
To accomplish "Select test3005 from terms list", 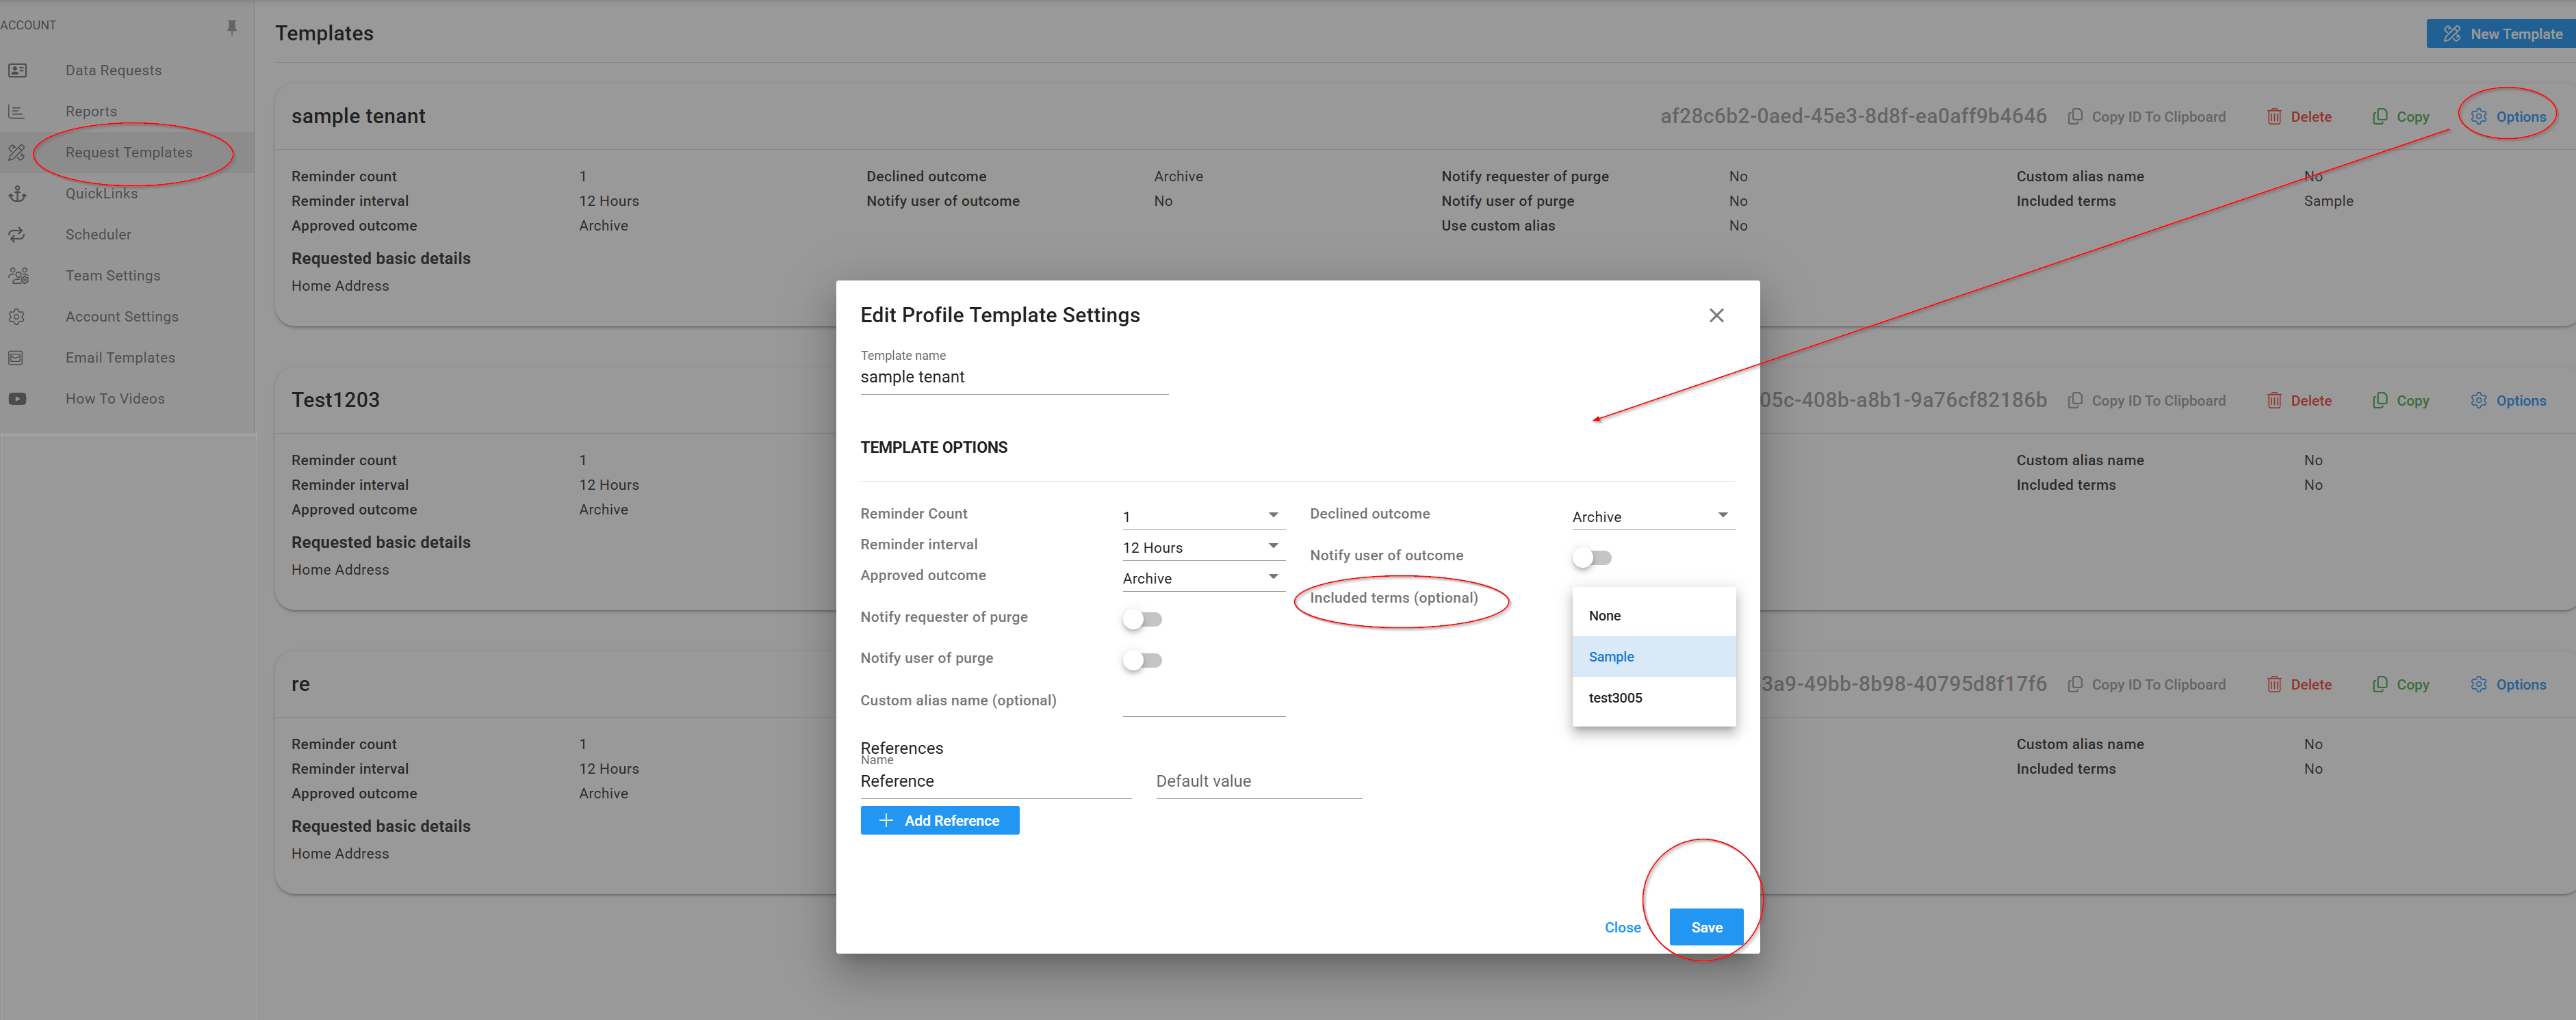I will pyautogui.click(x=1615, y=698).
